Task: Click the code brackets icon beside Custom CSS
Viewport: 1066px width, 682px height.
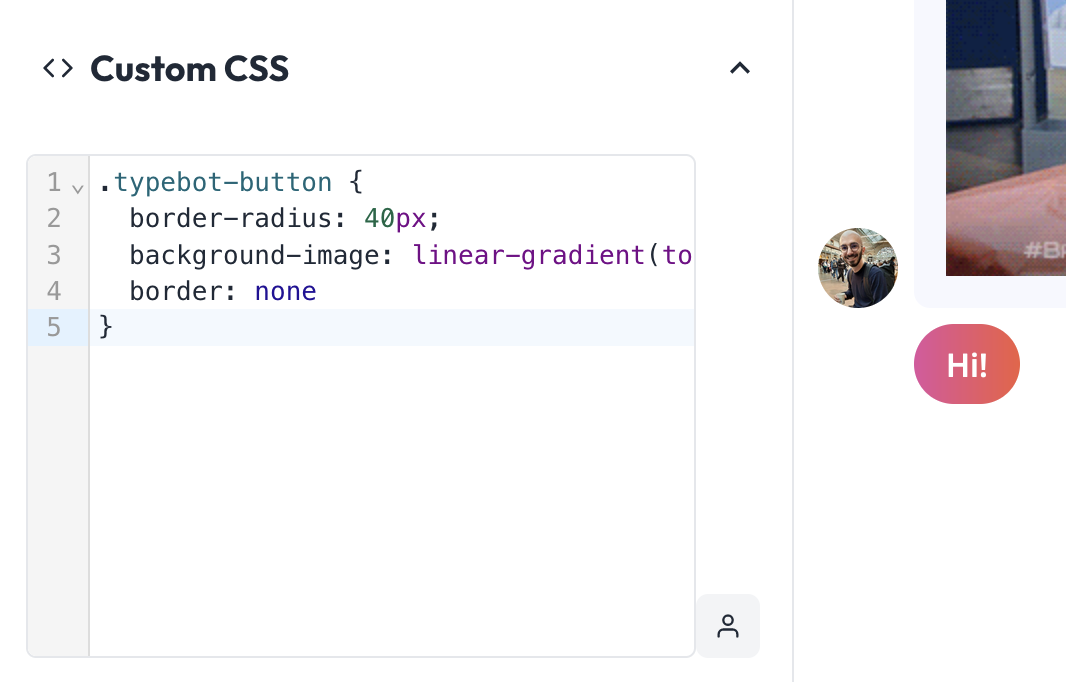Action: pyautogui.click(x=58, y=69)
